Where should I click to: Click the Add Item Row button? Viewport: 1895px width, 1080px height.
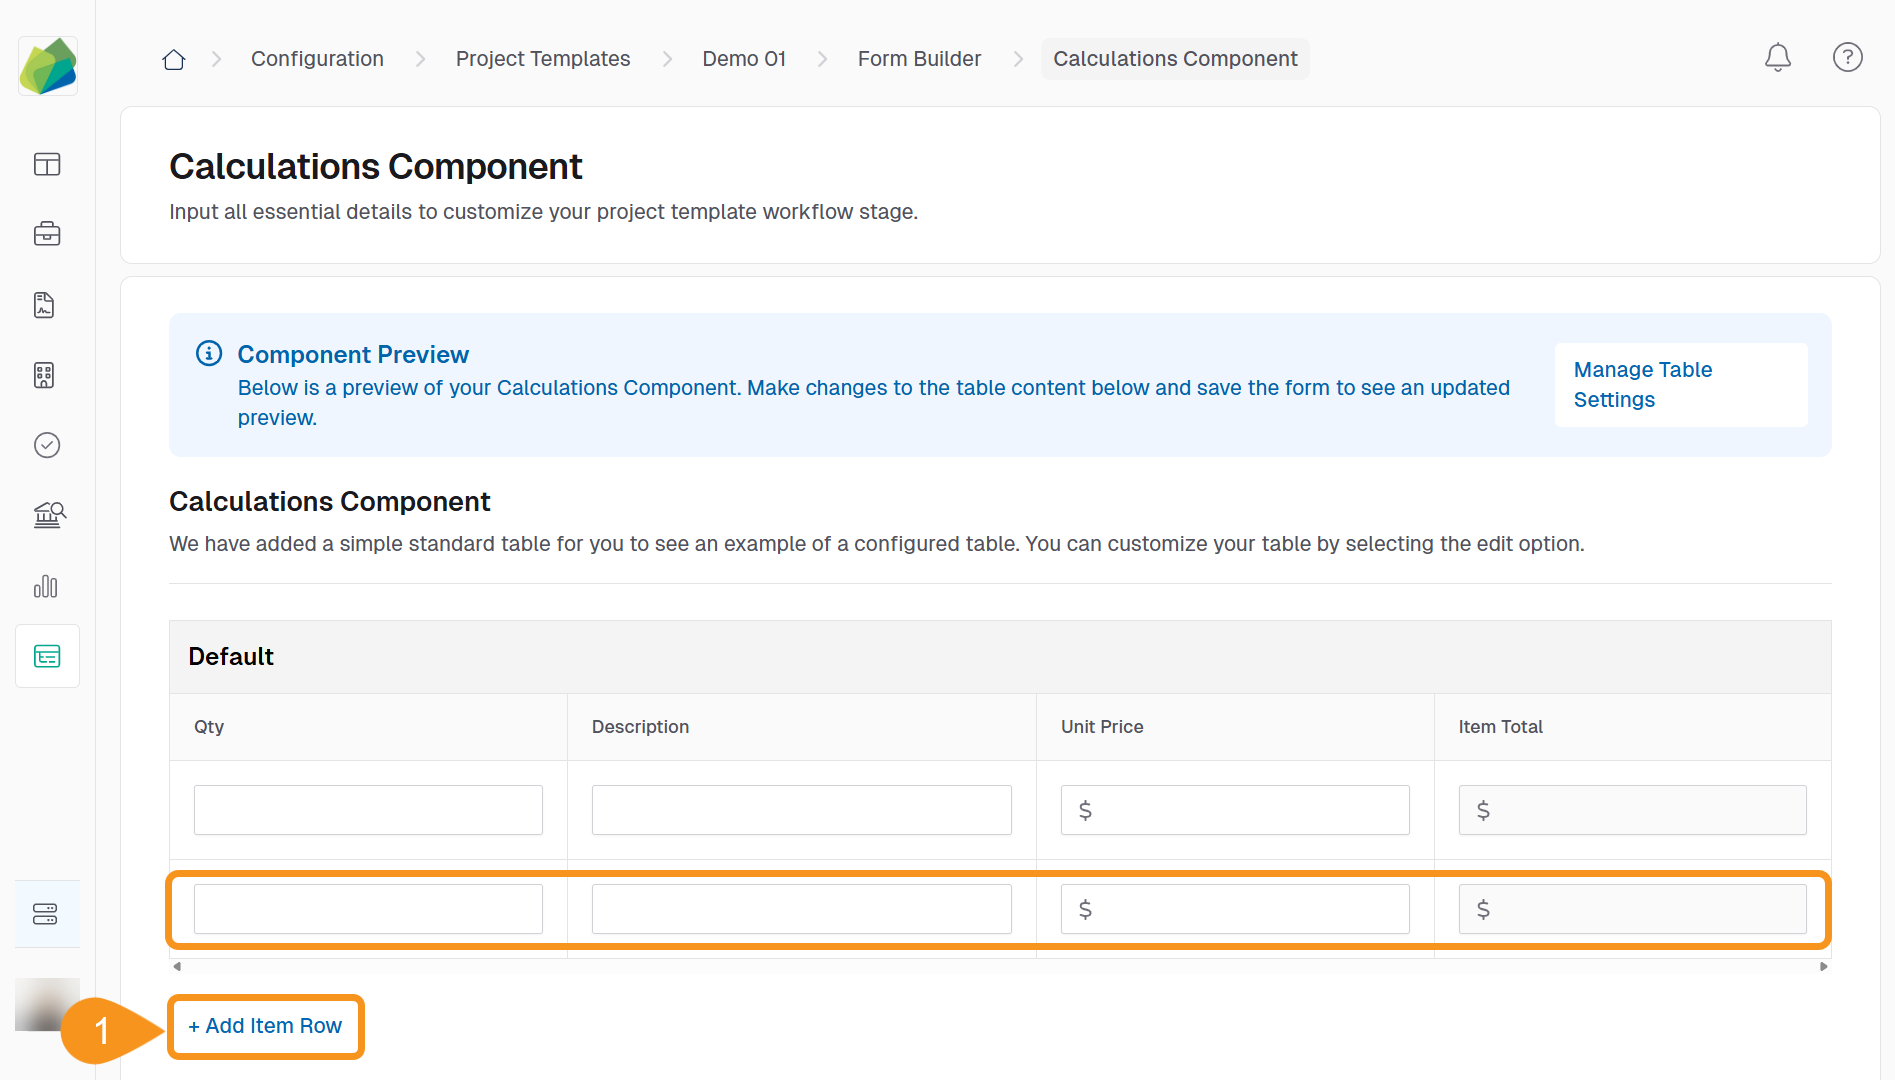point(265,1026)
